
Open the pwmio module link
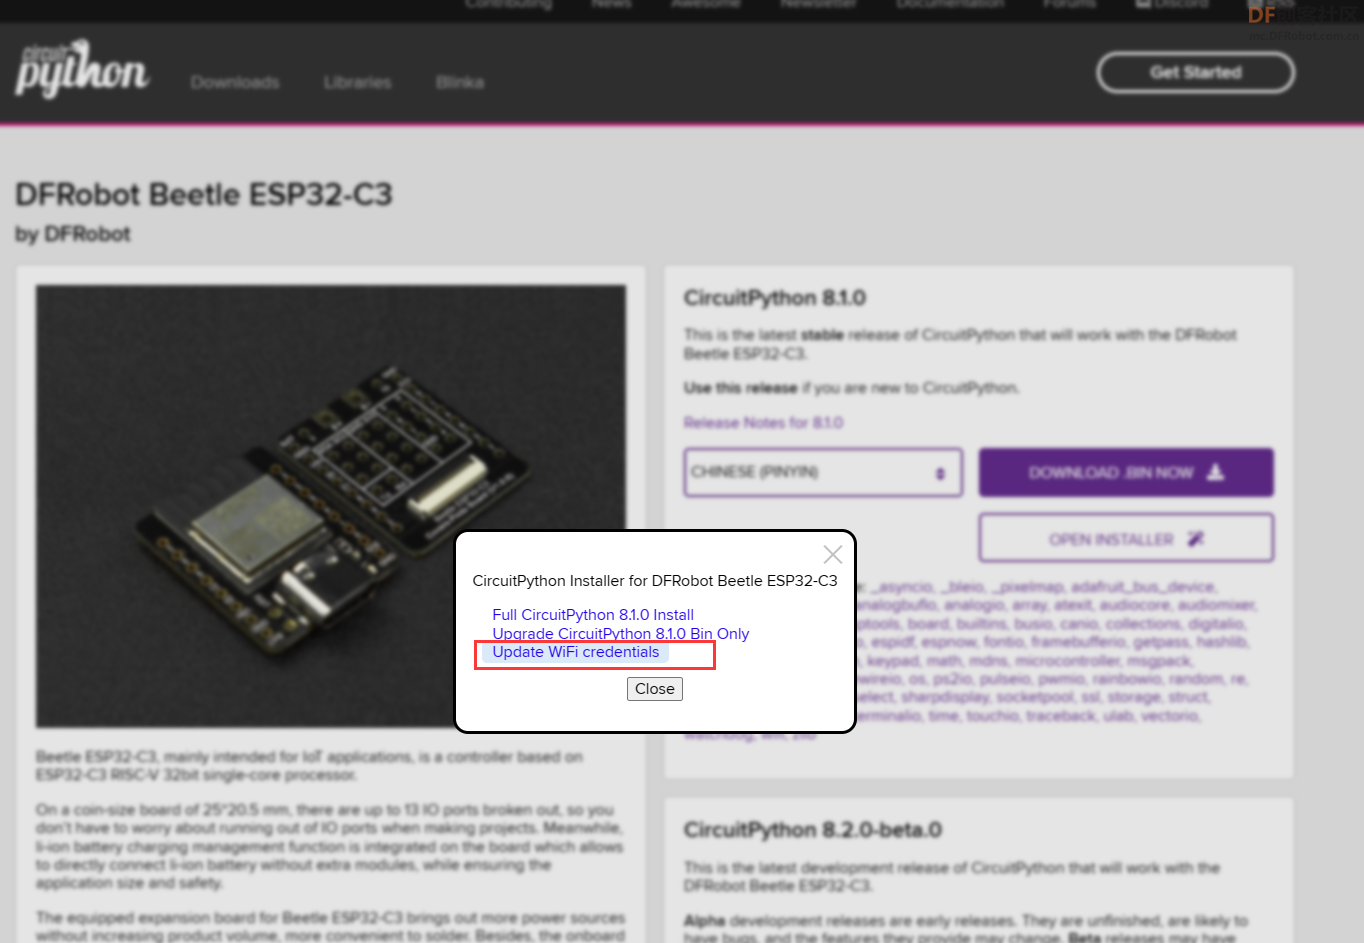click(x=1060, y=679)
